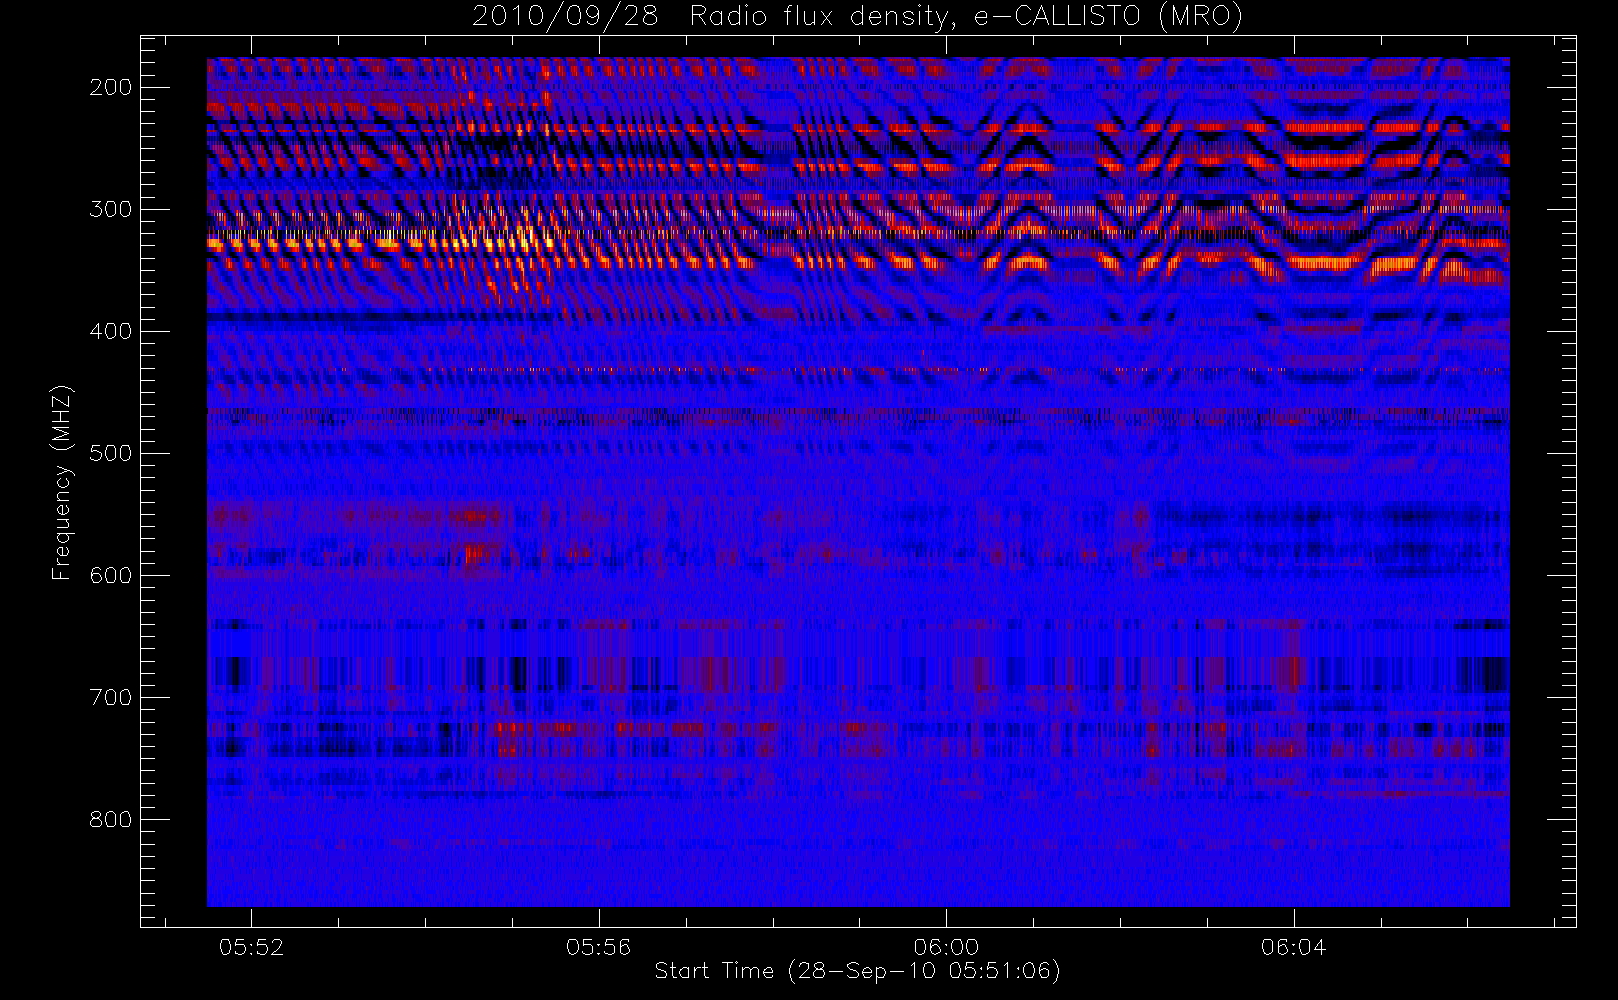Click the date "2010/09/28" in the title
Image resolution: width=1618 pixels, height=1000 pixels.
(565, 16)
